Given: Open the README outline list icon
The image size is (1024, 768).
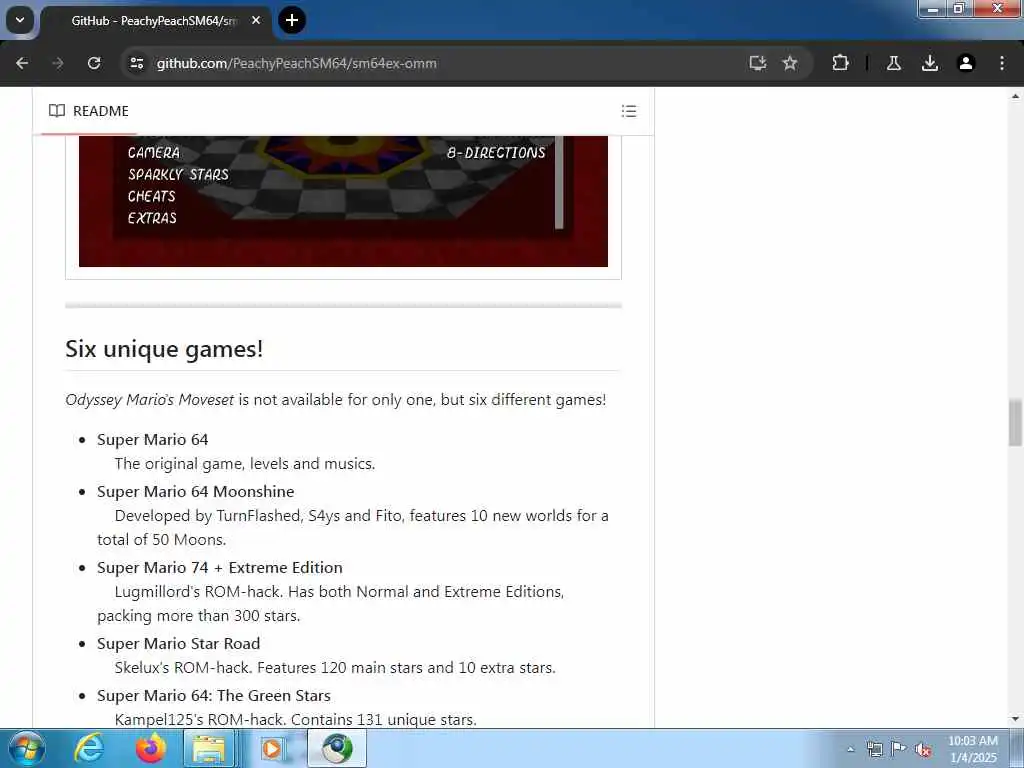Looking at the screenshot, I should pos(629,111).
